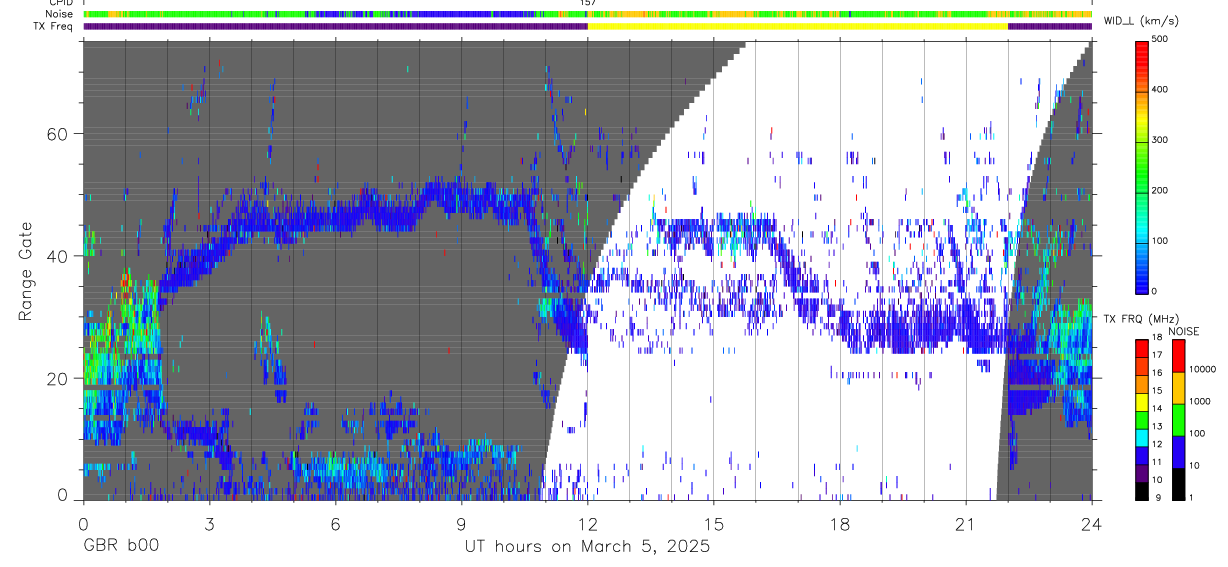Click the purple segment of the TX Freq strip
This screenshot has height=567, width=1228.
[335, 26]
